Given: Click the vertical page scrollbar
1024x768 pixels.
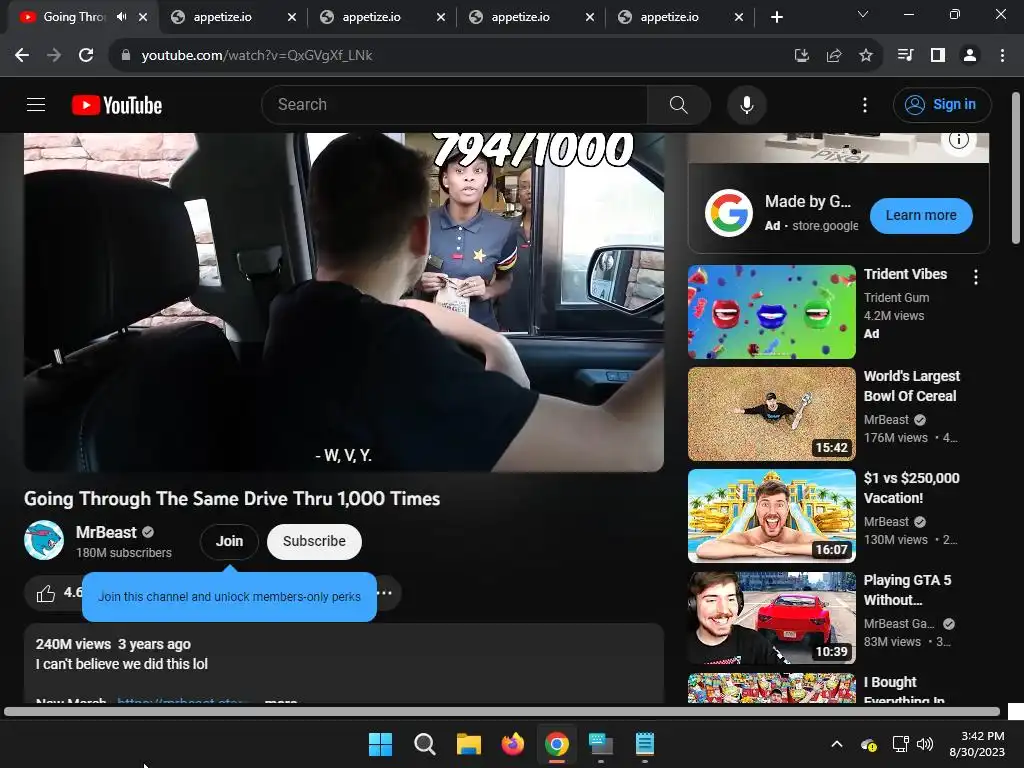Looking at the screenshot, I should pyautogui.click(x=1016, y=168).
